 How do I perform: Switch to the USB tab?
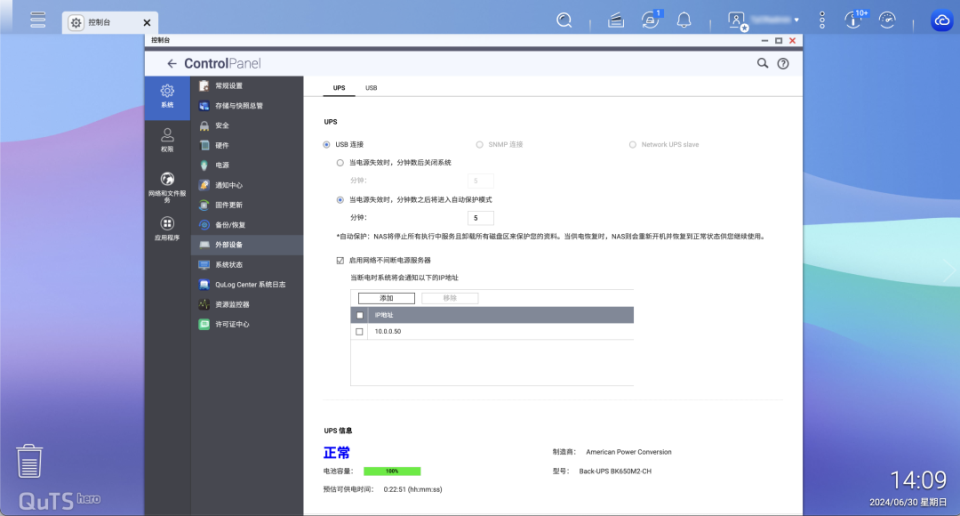coord(371,88)
